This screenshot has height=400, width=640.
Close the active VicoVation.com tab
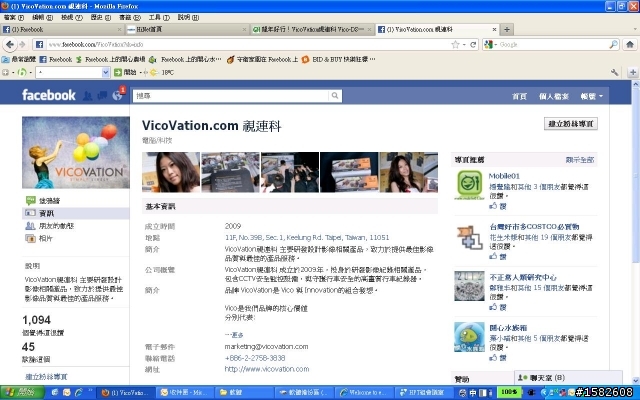tap(494, 29)
